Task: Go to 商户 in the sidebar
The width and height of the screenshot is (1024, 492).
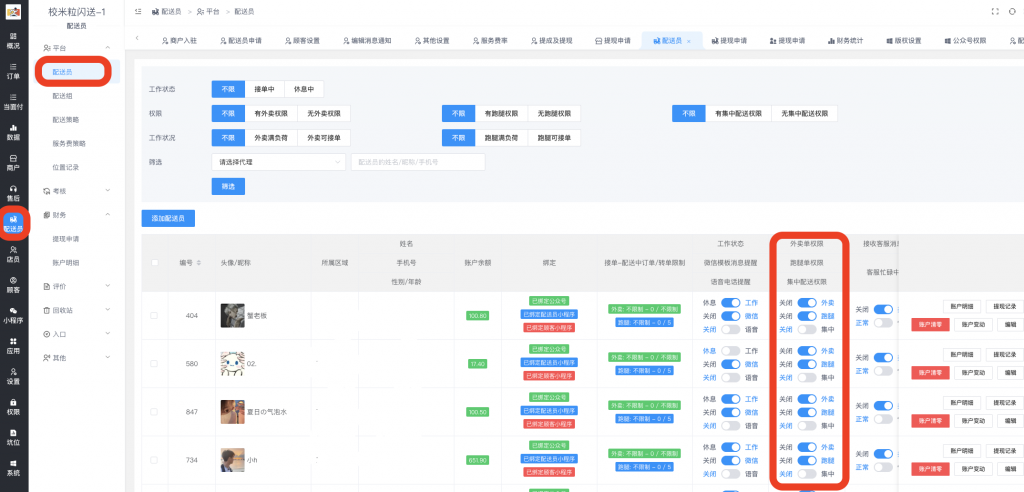Action: pyautogui.click(x=13, y=162)
